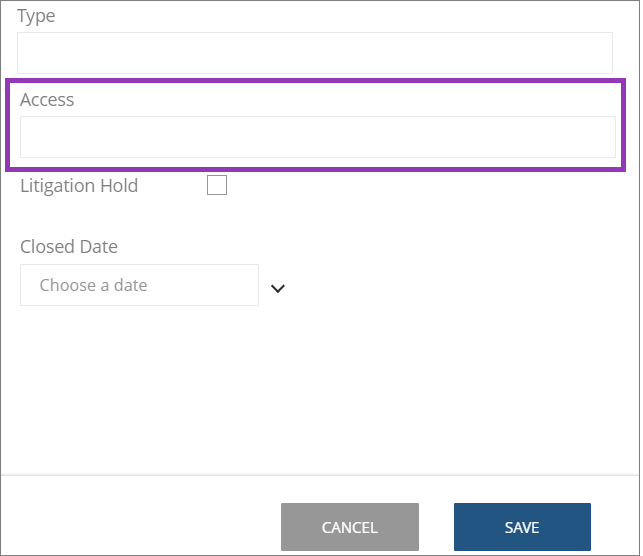Screen dimensions: 643x556
Task: Place cursor in the highlighted Access textbox
Action: coord(318,137)
